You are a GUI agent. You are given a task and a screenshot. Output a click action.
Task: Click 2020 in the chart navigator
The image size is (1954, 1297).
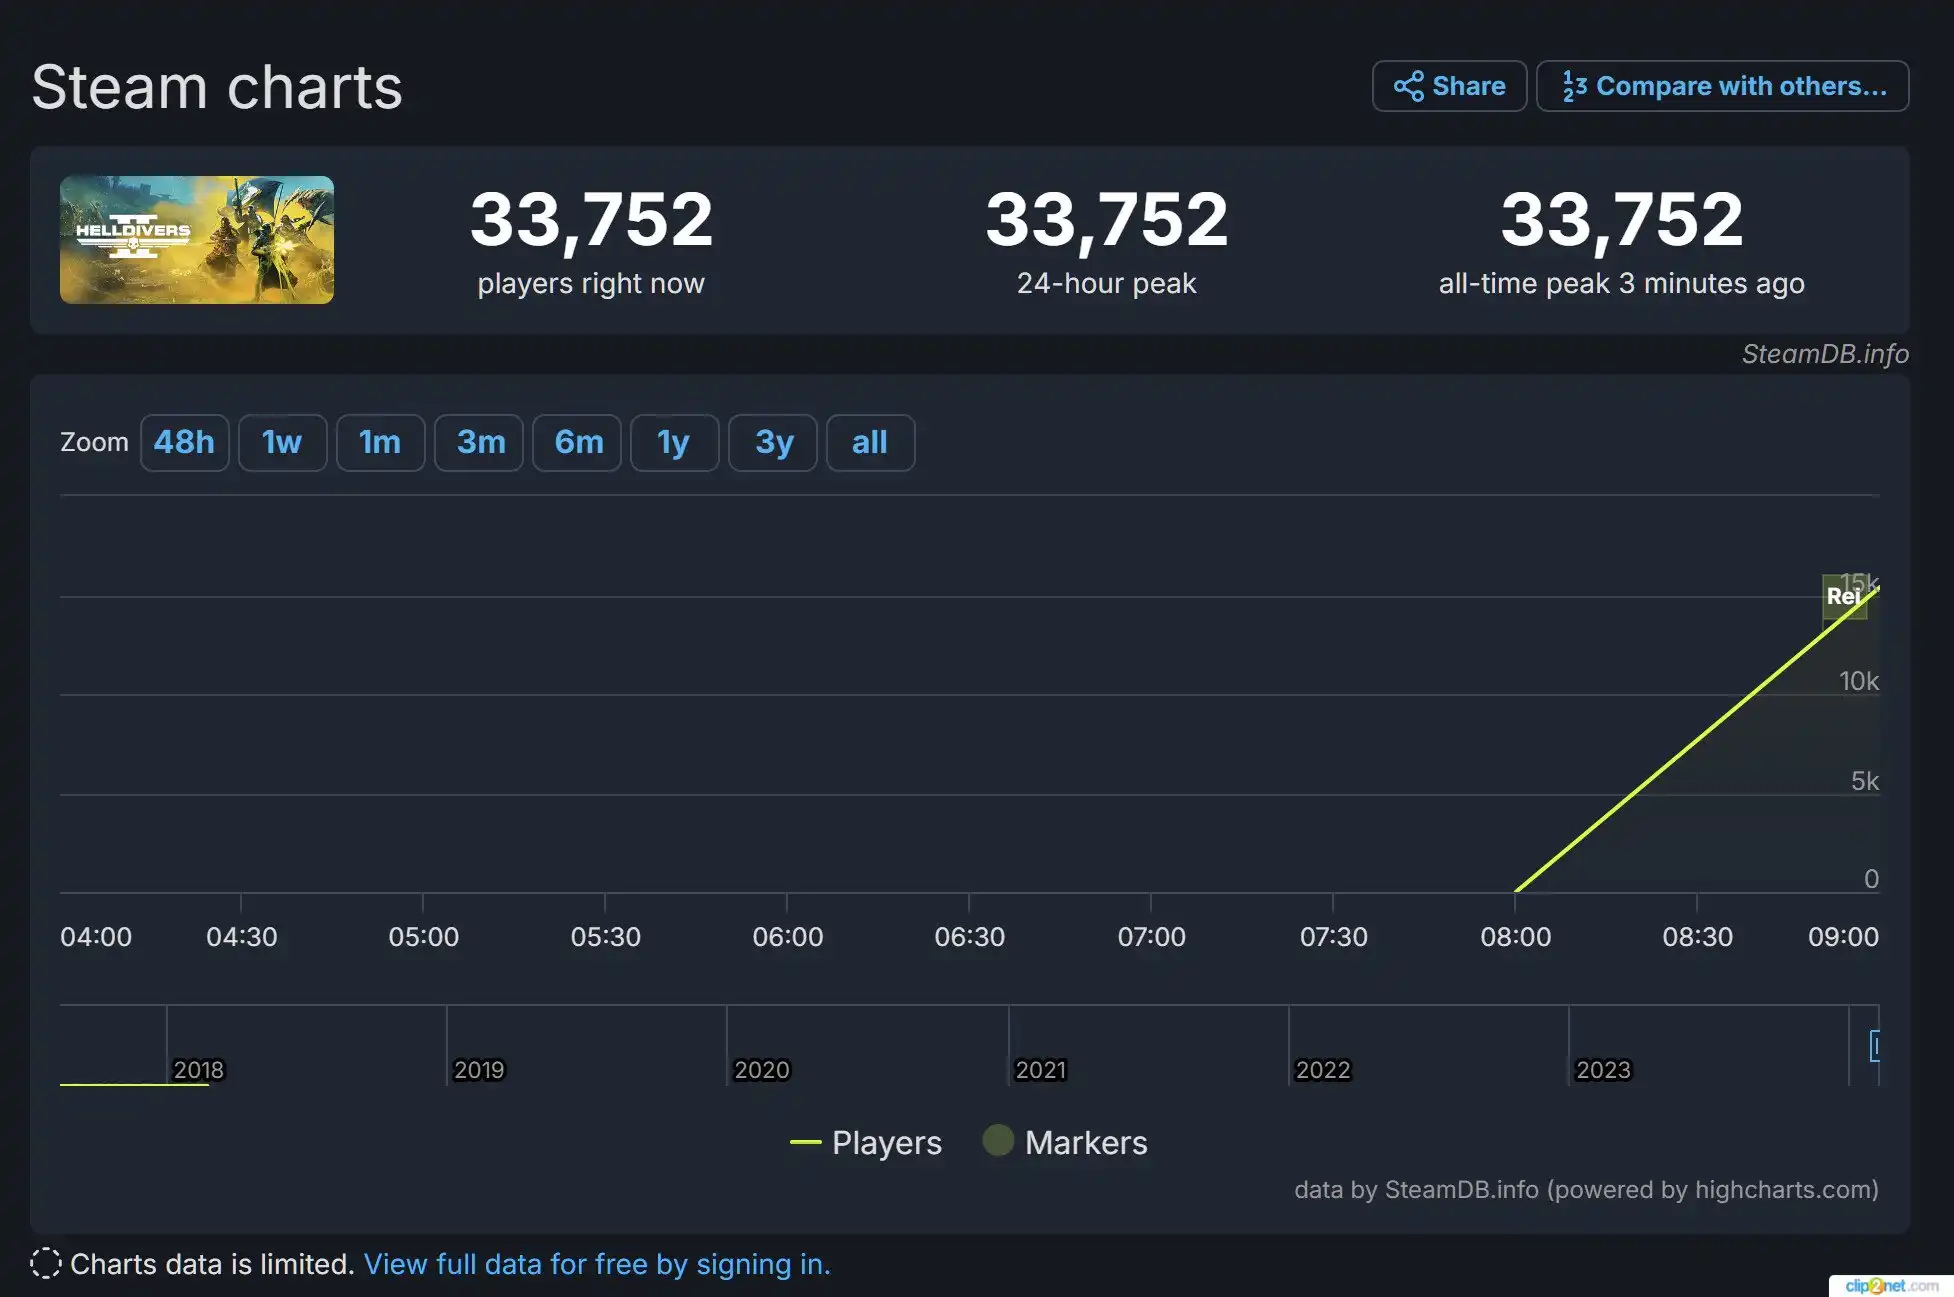tap(761, 1070)
